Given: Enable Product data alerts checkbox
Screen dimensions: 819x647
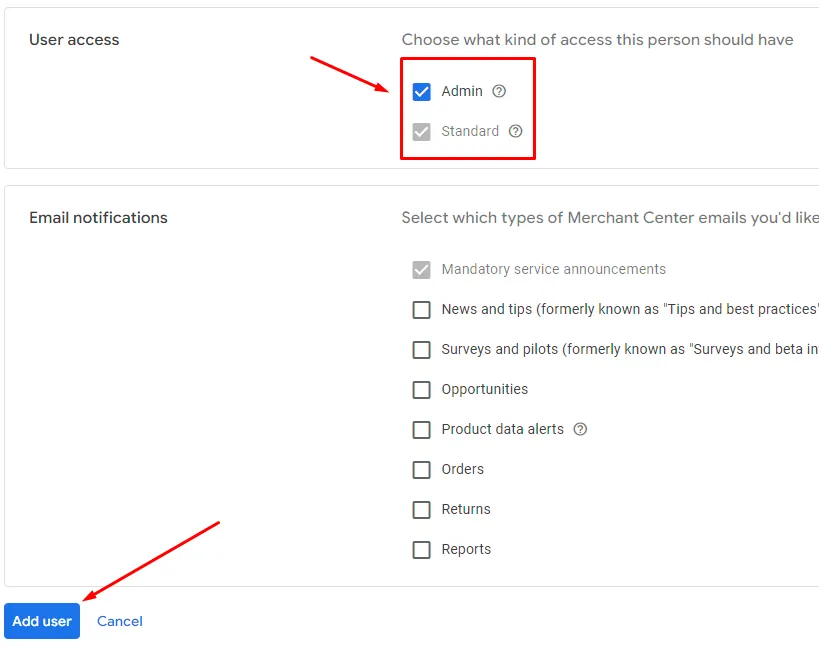Looking at the screenshot, I should (422, 430).
